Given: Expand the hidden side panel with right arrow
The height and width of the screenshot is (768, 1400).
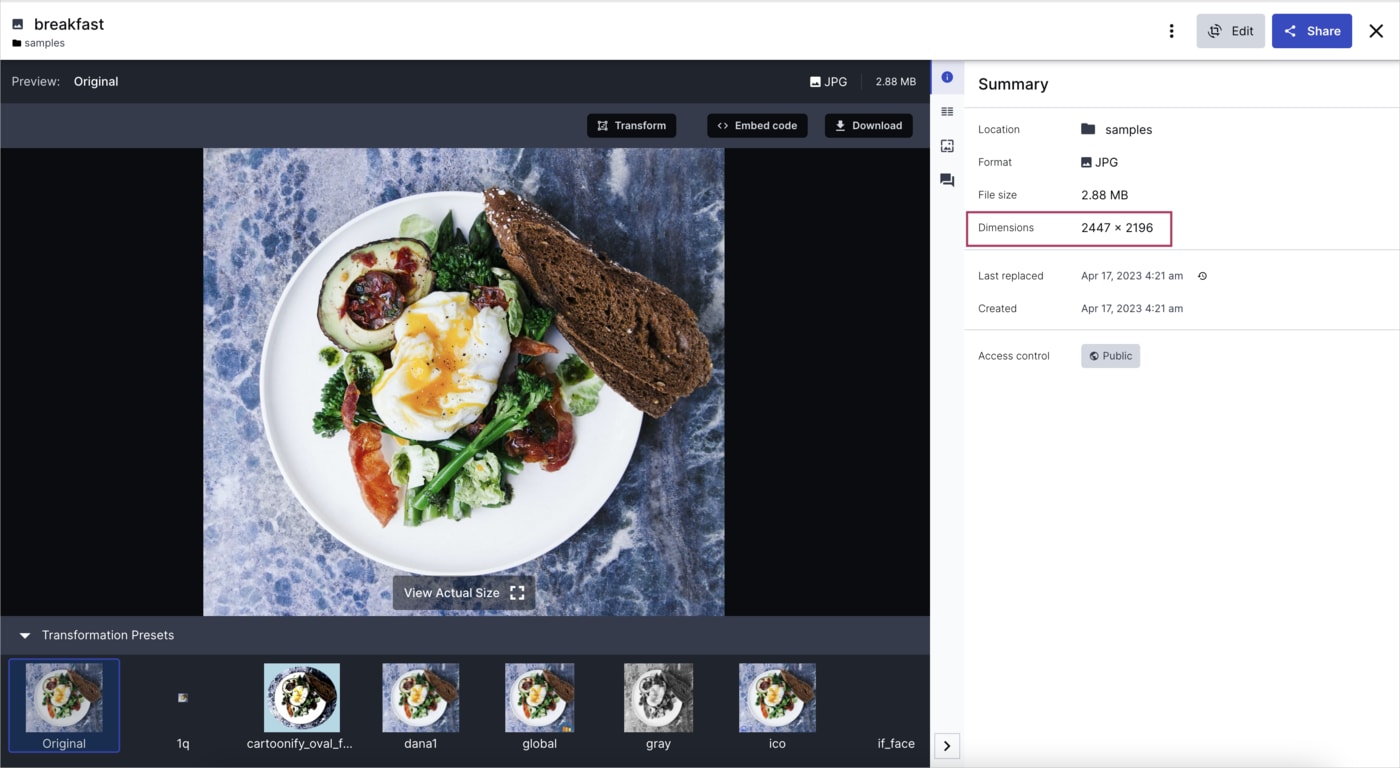Looking at the screenshot, I should [947, 745].
